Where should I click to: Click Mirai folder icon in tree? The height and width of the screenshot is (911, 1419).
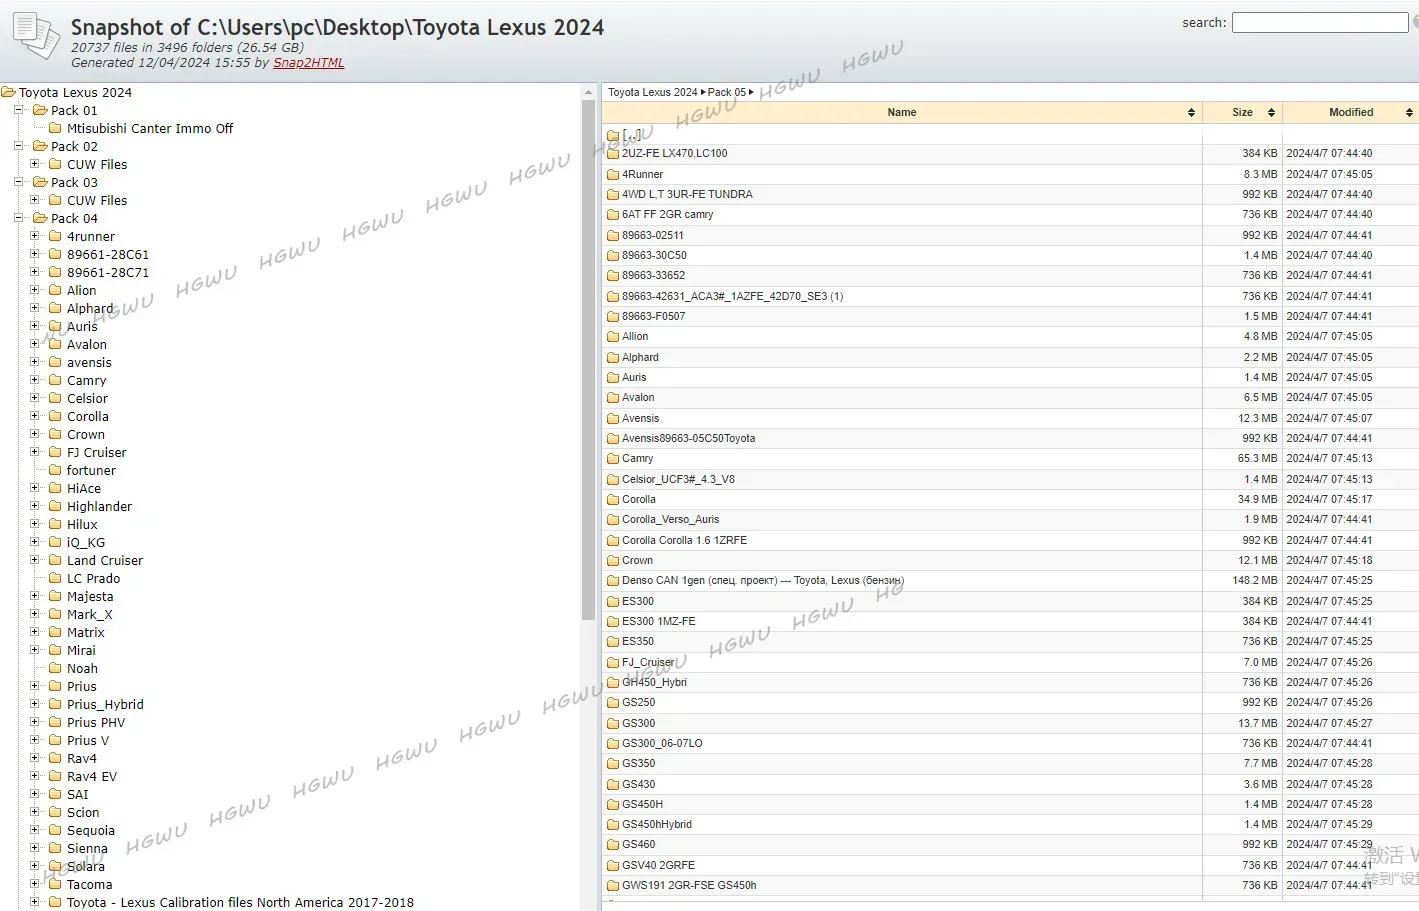coord(56,650)
